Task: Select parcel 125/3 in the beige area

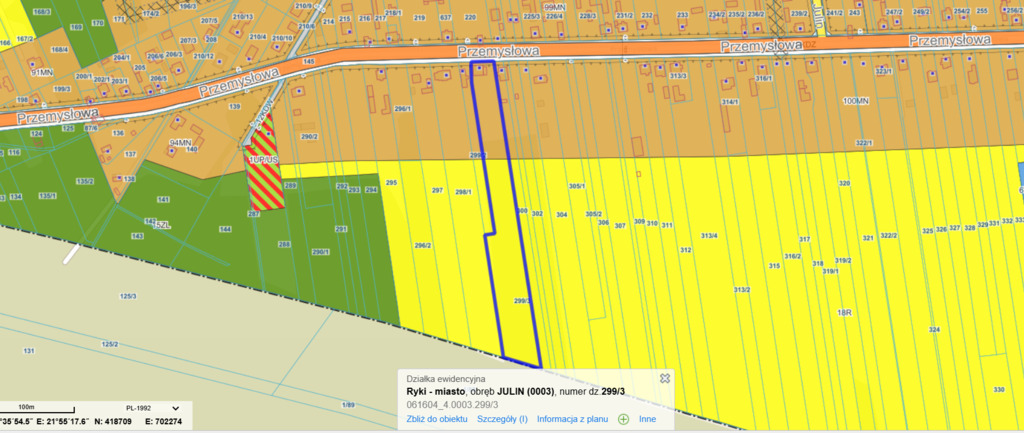Action: (127, 296)
